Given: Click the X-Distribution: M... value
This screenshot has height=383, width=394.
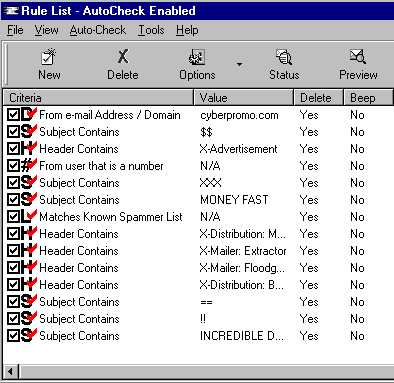Looking at the screenshot, I should click(x=242, y=234).
